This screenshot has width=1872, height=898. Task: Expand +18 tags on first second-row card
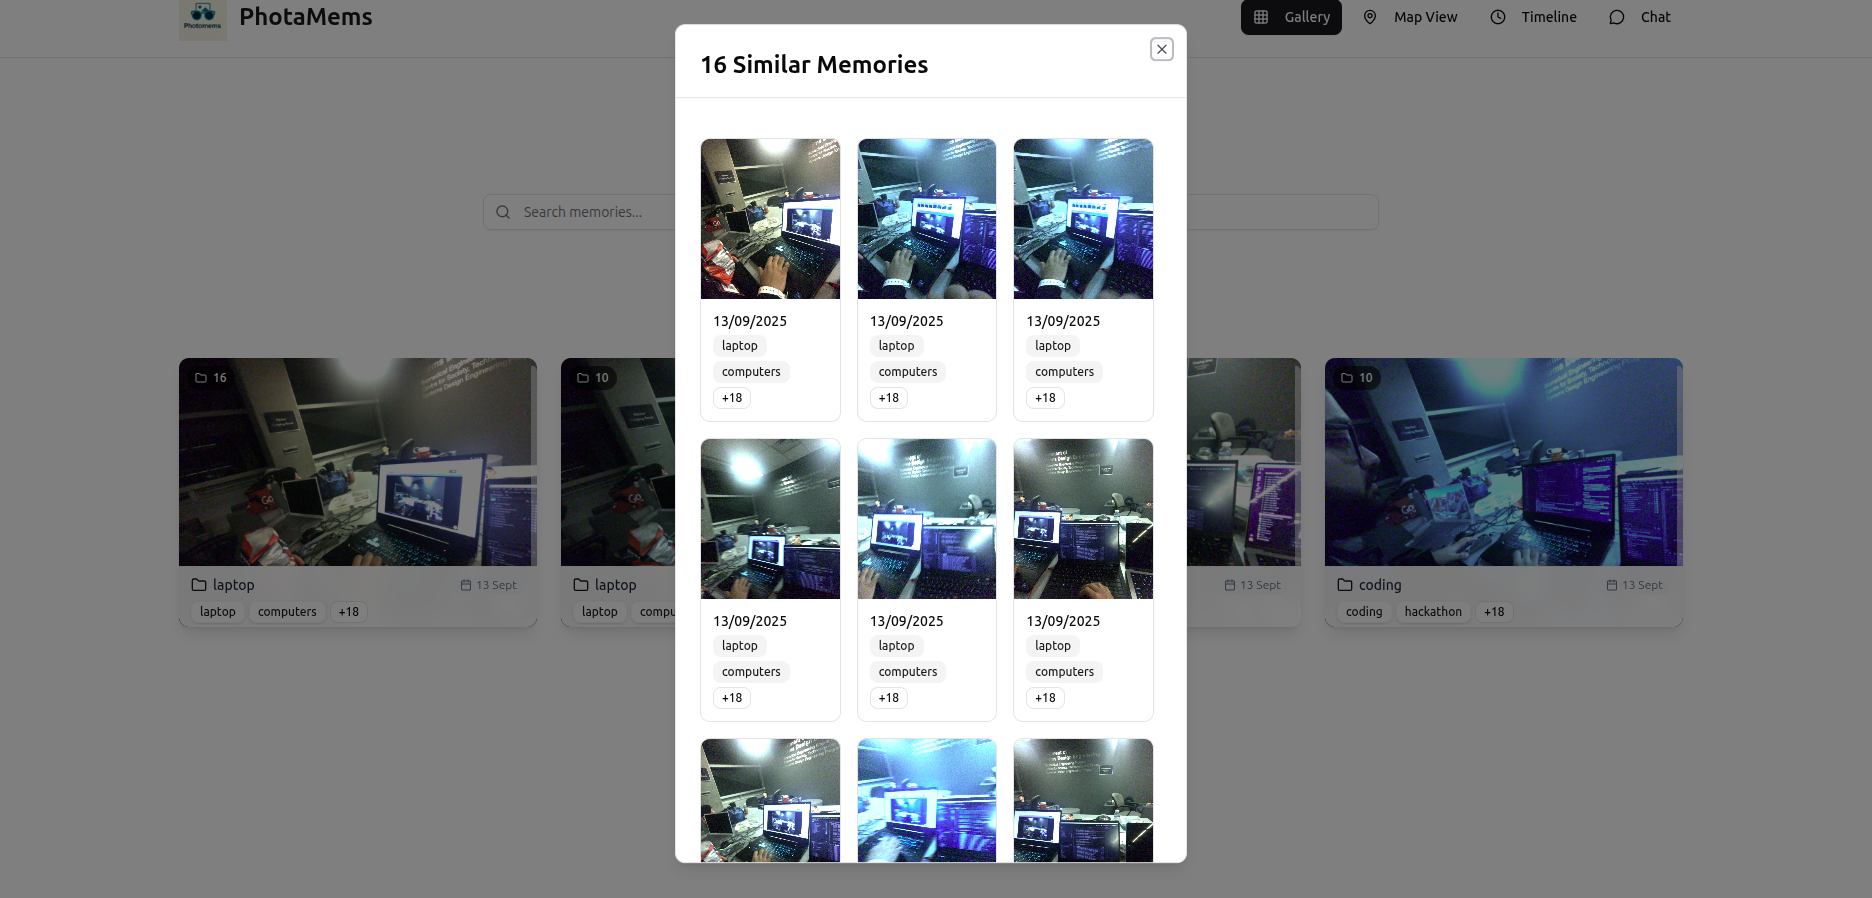(732, 698)
